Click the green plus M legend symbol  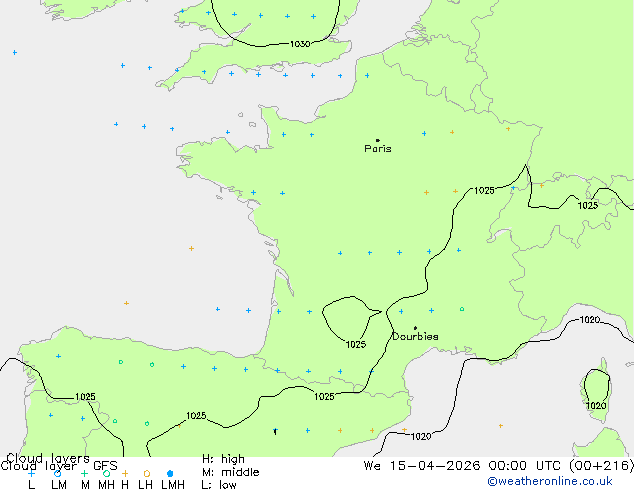tap(84, 473)
